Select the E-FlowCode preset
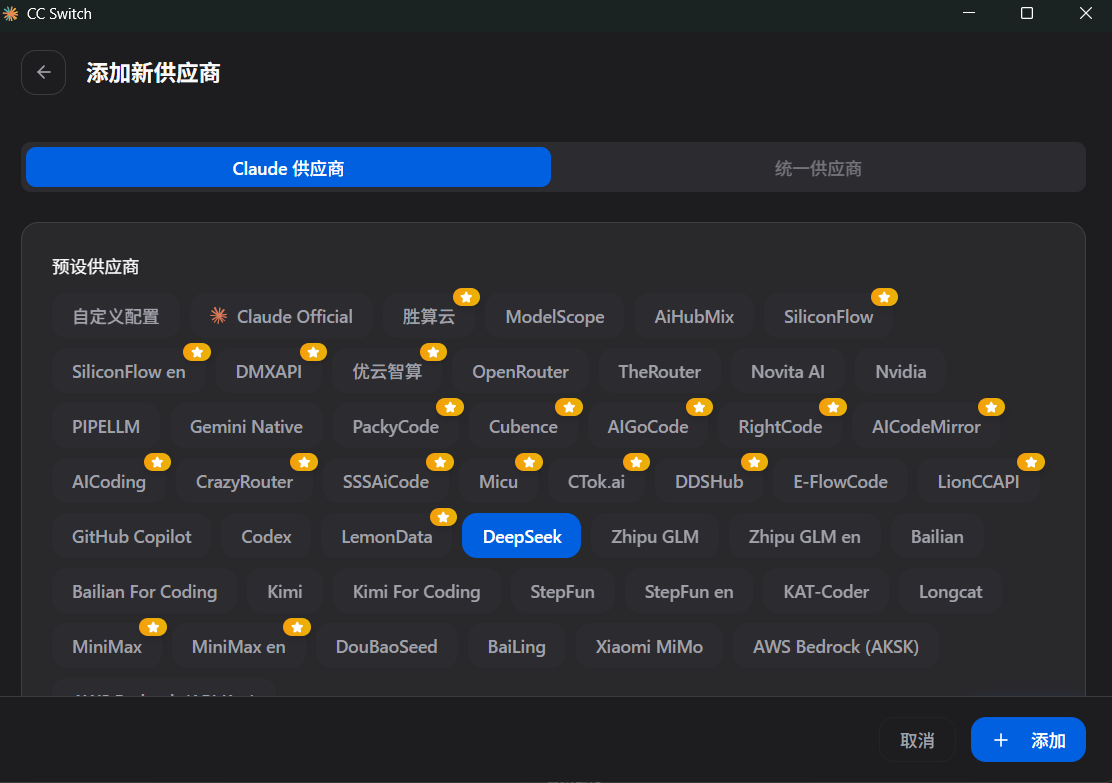This screenshot has height=783, width=1112. click(x=840, y=482)
